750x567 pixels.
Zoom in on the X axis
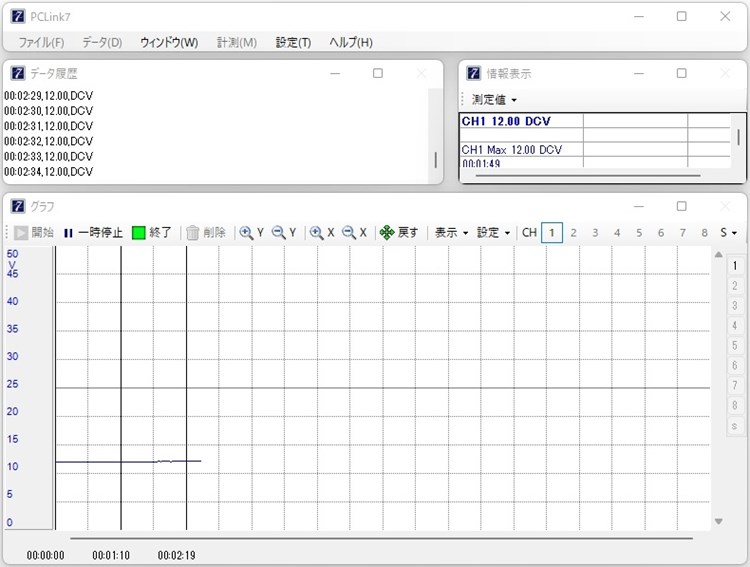point(322,232)
